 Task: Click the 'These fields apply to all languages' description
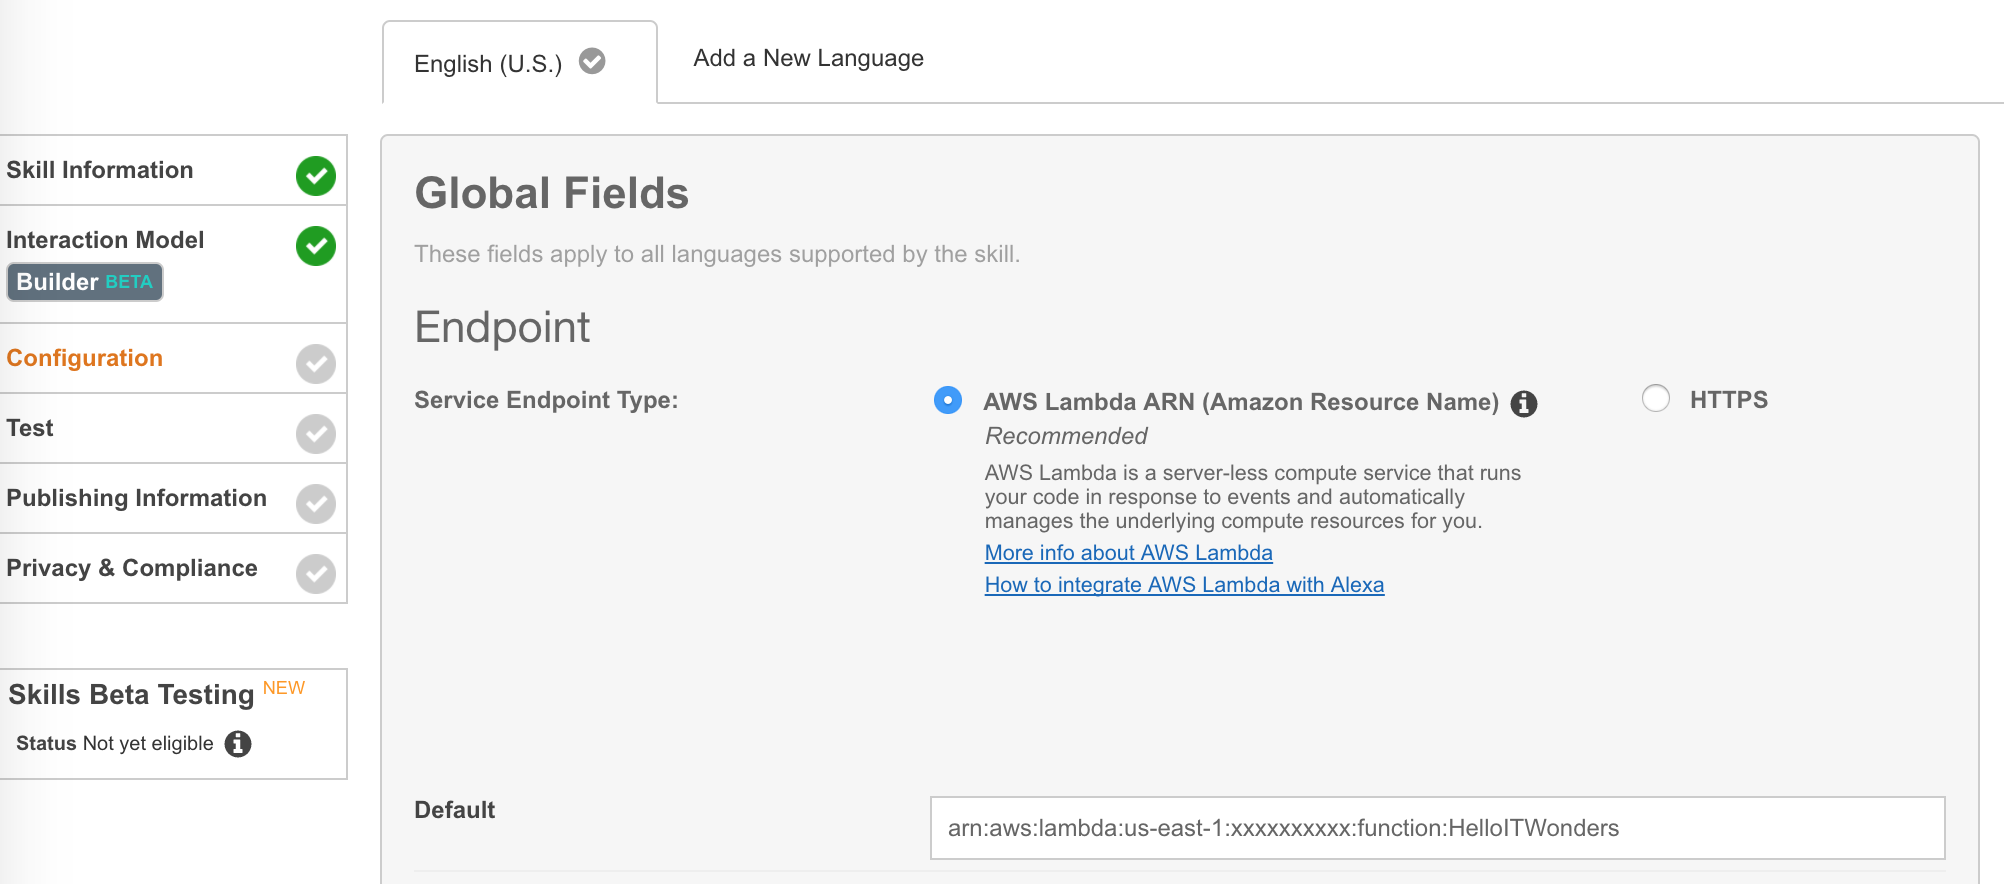click(x=717, y=254)
